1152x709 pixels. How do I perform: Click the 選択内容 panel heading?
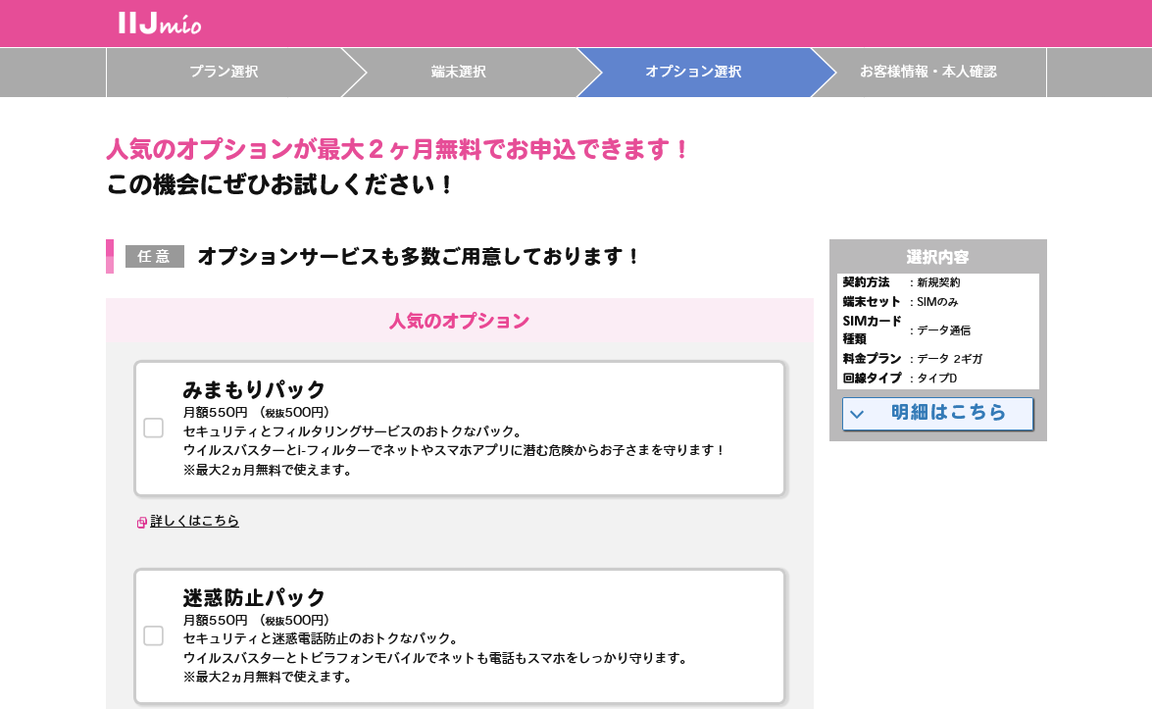point(937,257)
